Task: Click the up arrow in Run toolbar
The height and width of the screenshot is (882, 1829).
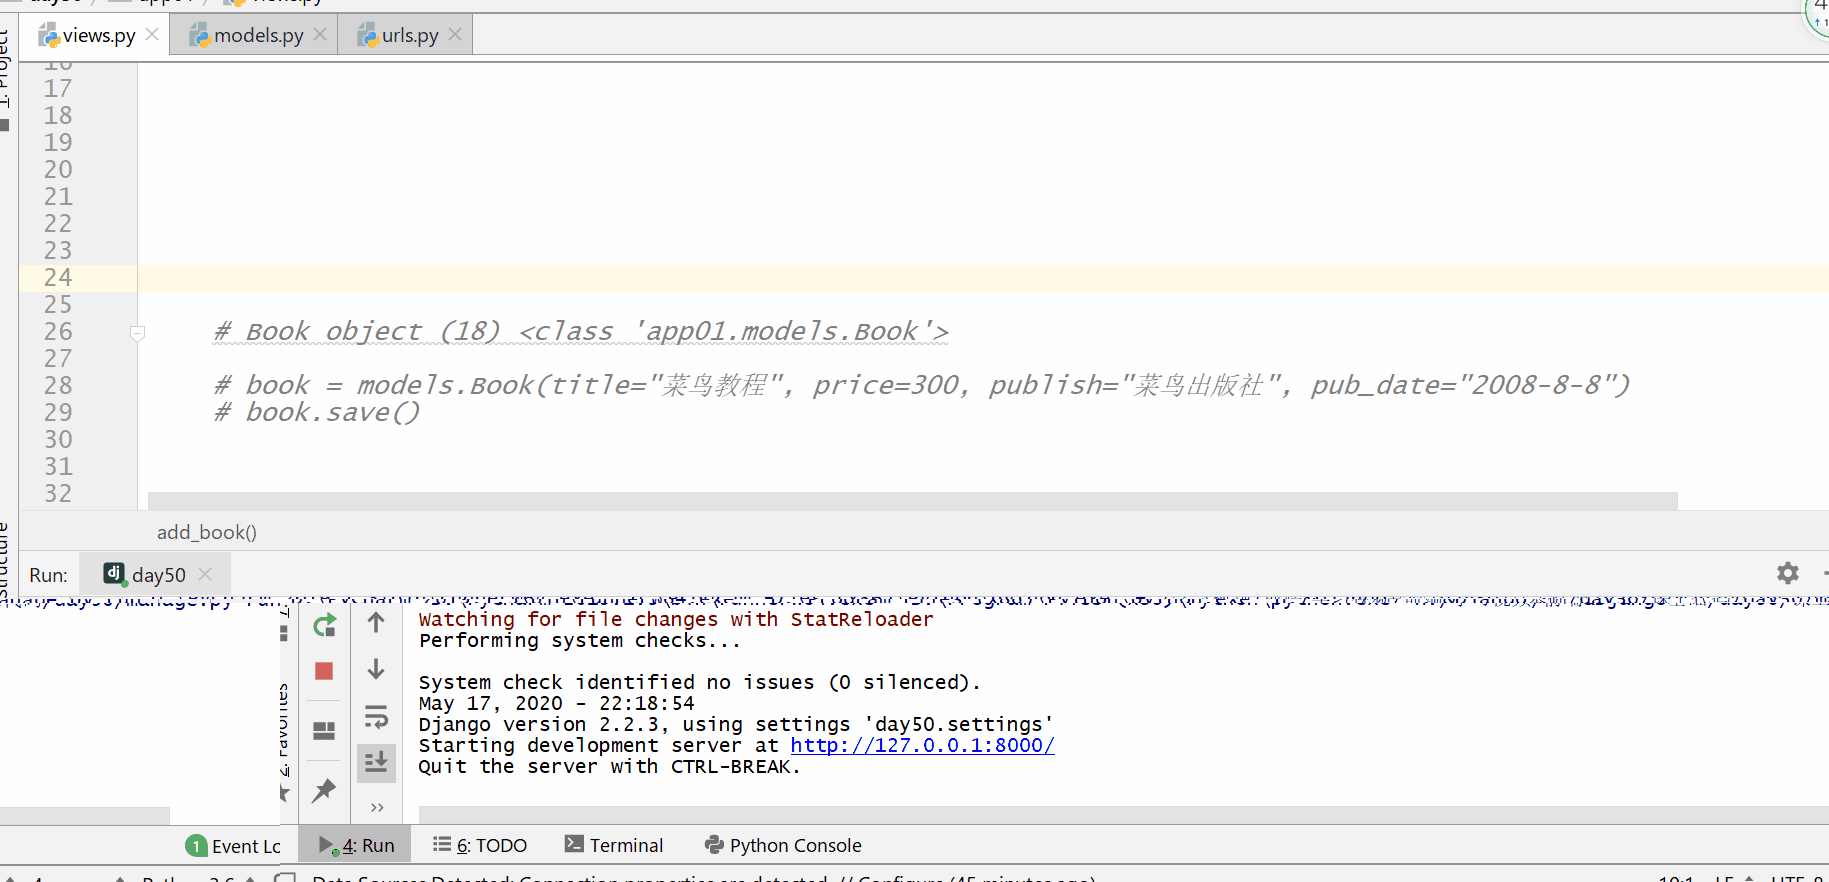Action: (x=376, y=623)
